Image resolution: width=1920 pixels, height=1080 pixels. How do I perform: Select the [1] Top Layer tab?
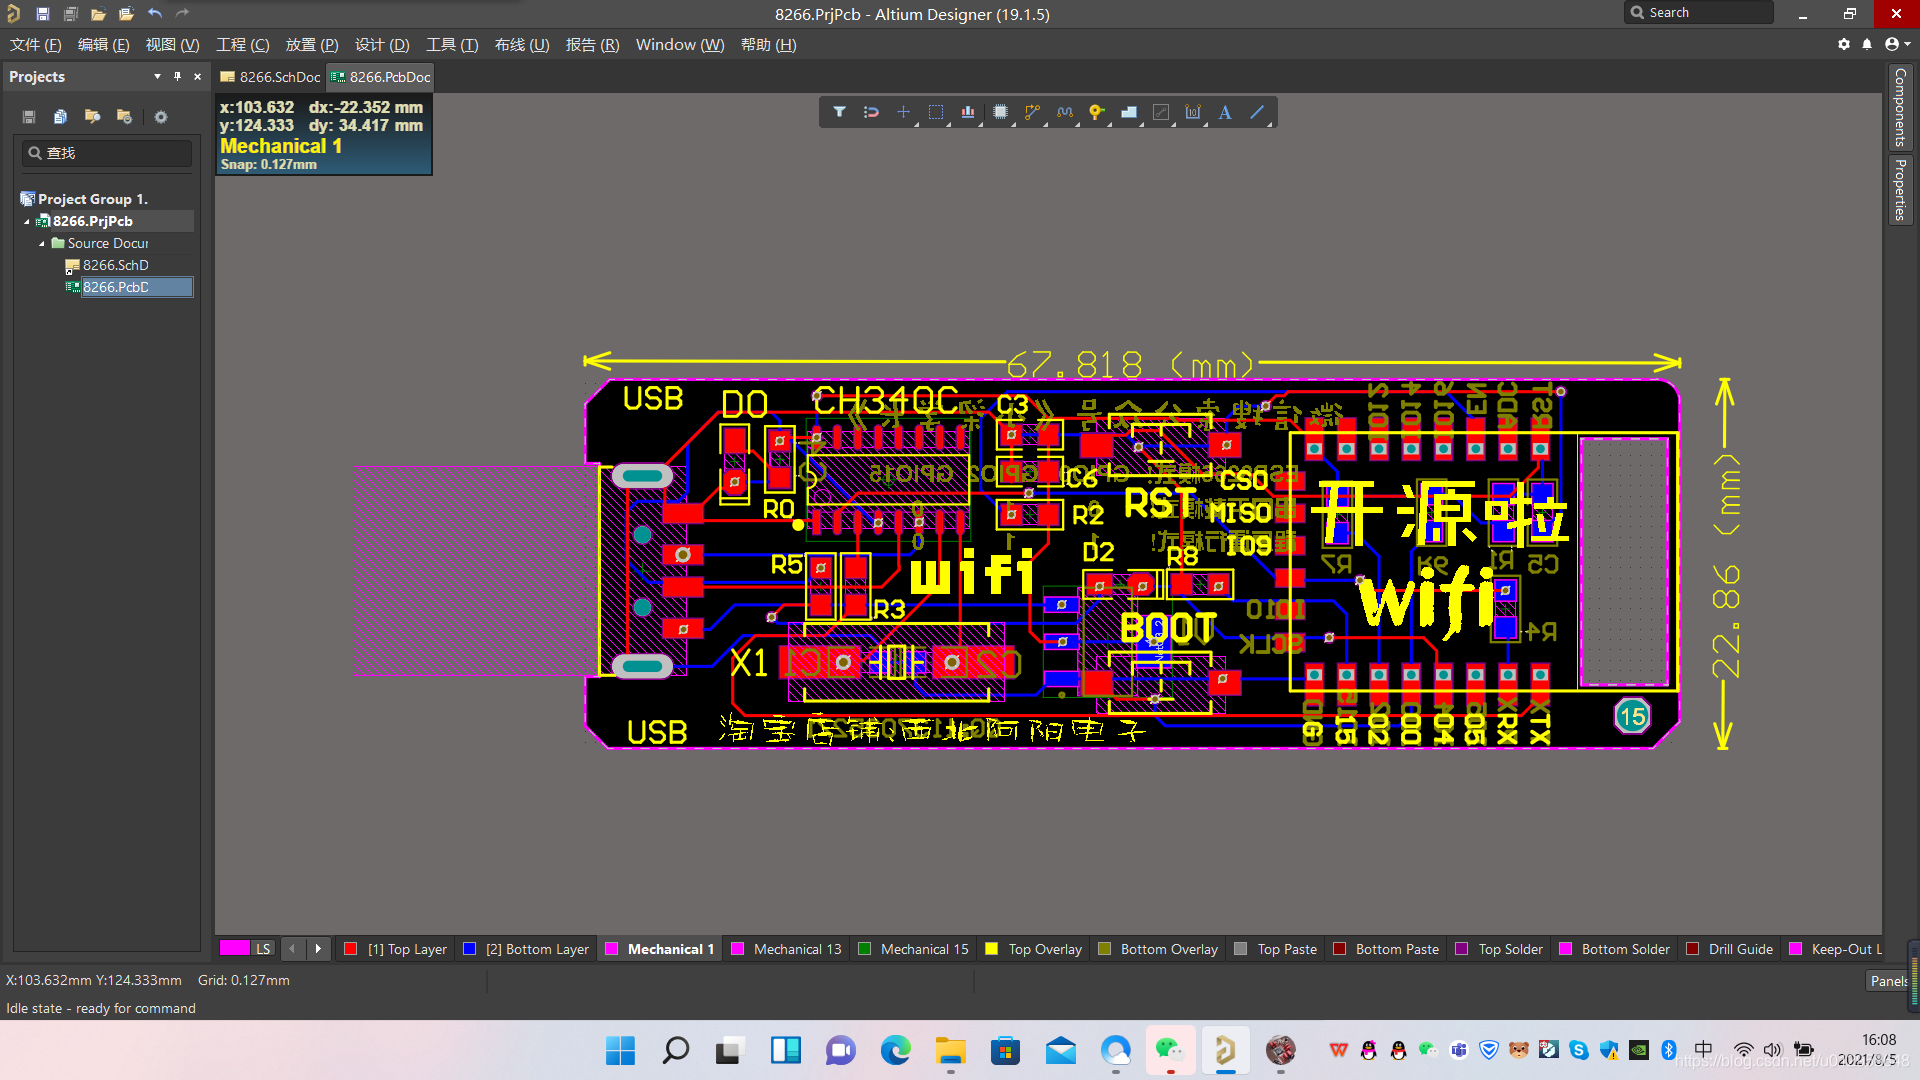click(x=396, y=949)
